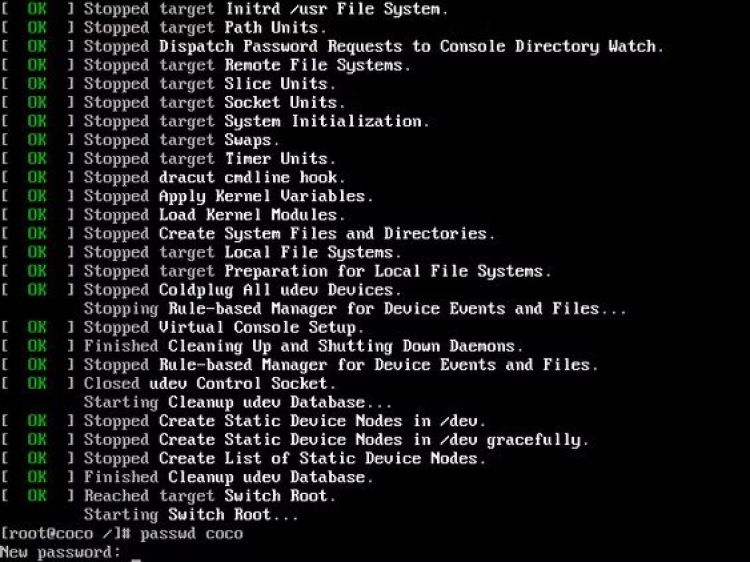Click 'Reached target Switch Root' line
Image resolution: width=750 pixels, height=562 pixels.
[x=210, y=496]
